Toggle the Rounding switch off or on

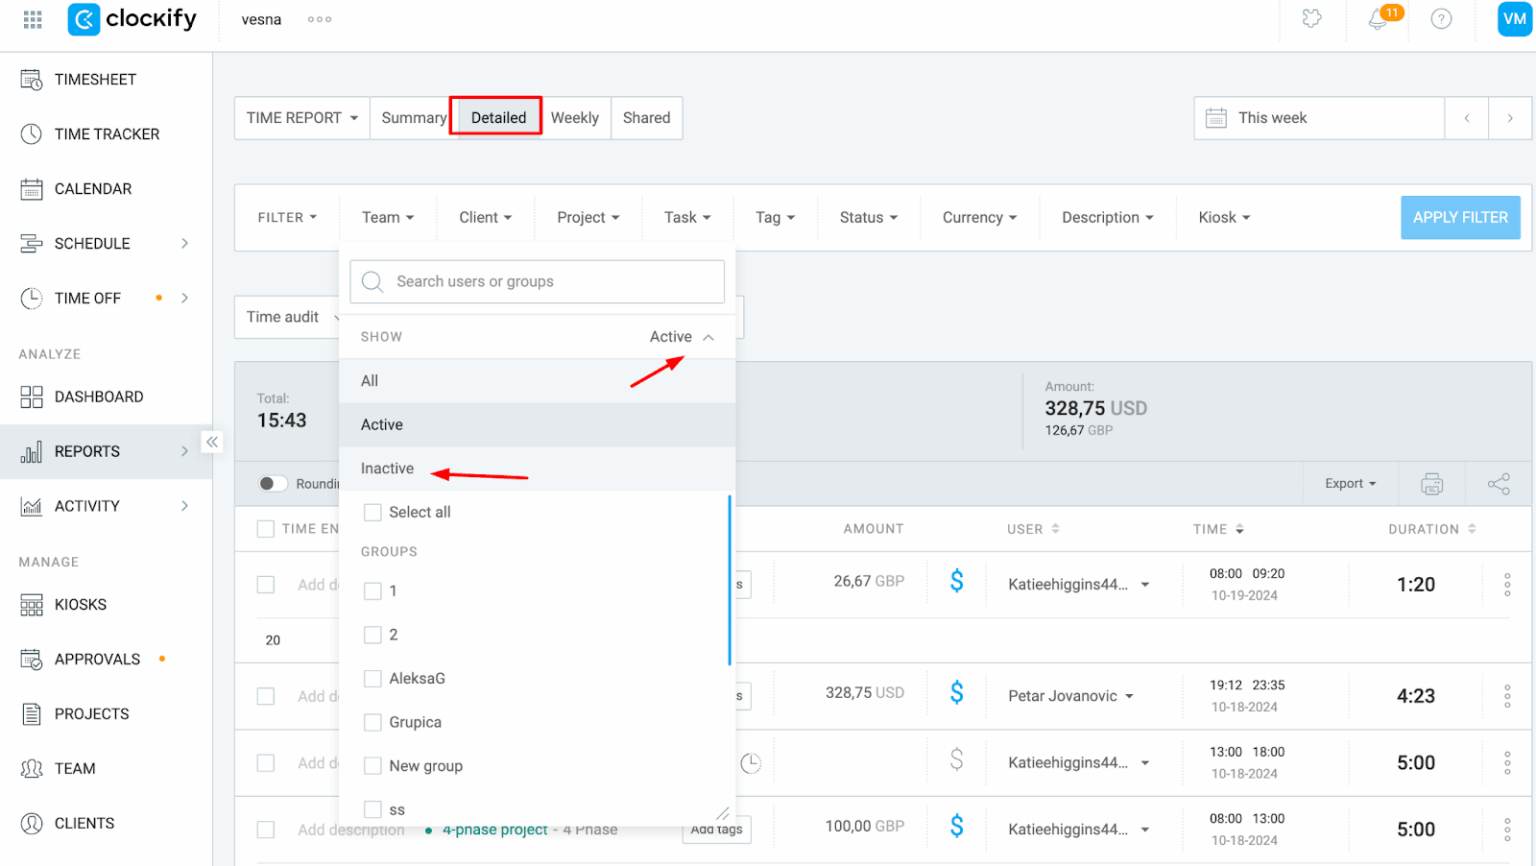(271, 483)
